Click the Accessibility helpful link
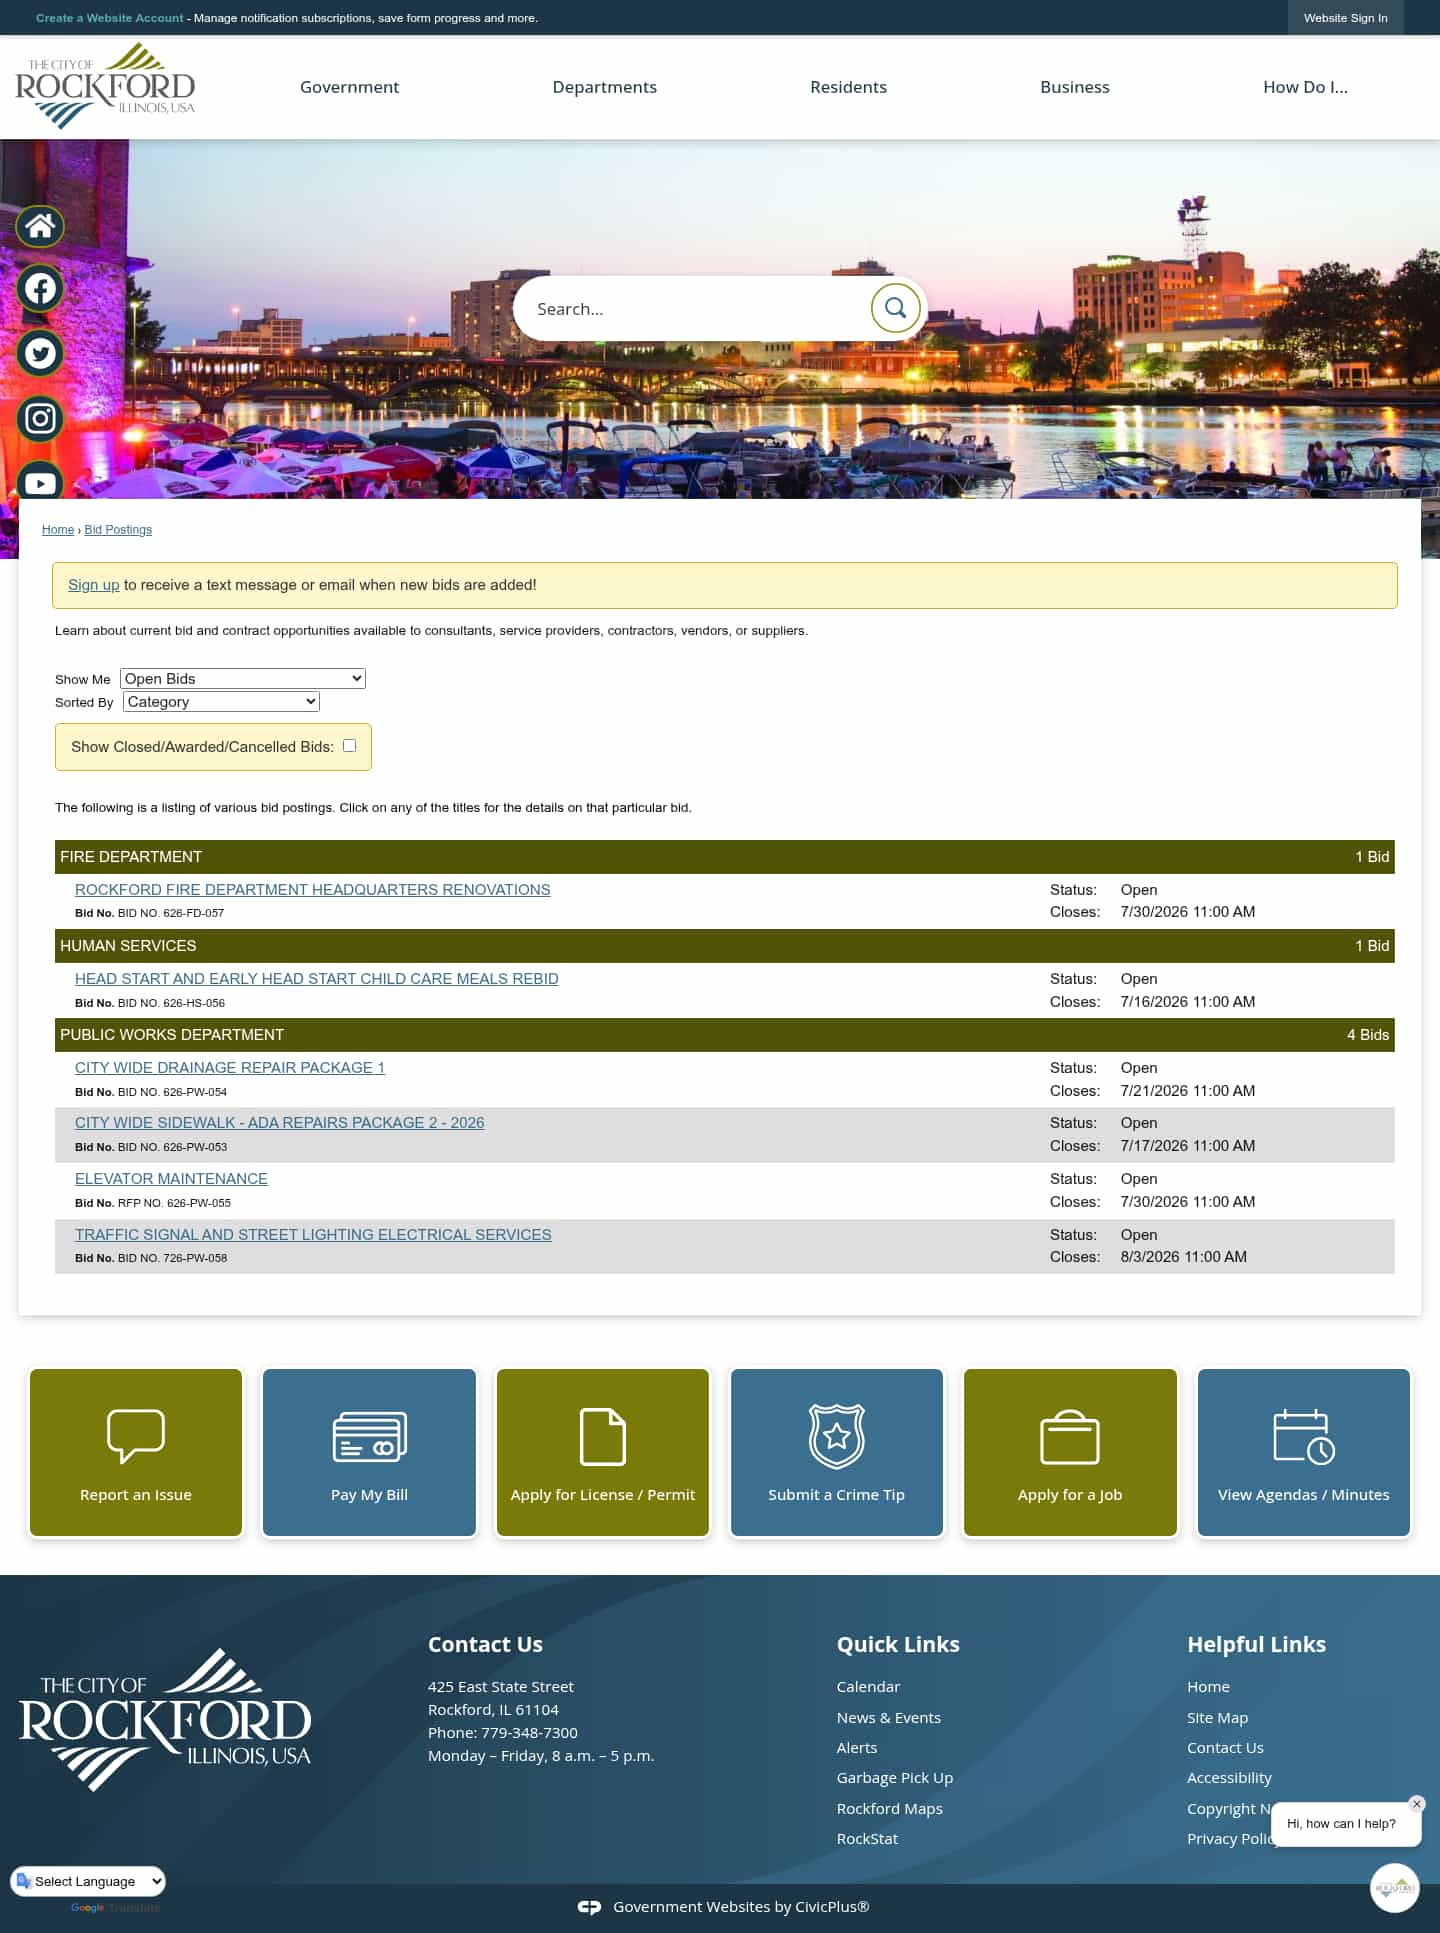1440x1933 pixels. click(1229, 1778)
